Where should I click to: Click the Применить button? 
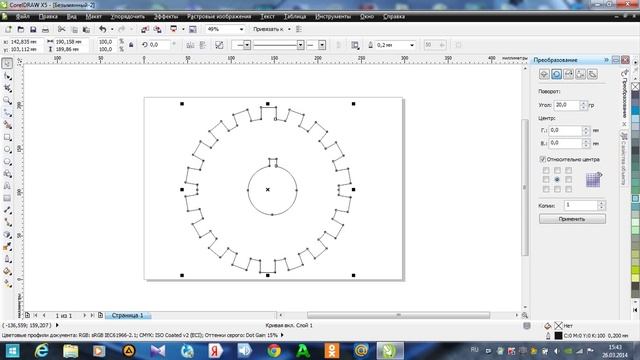point(572,219)
